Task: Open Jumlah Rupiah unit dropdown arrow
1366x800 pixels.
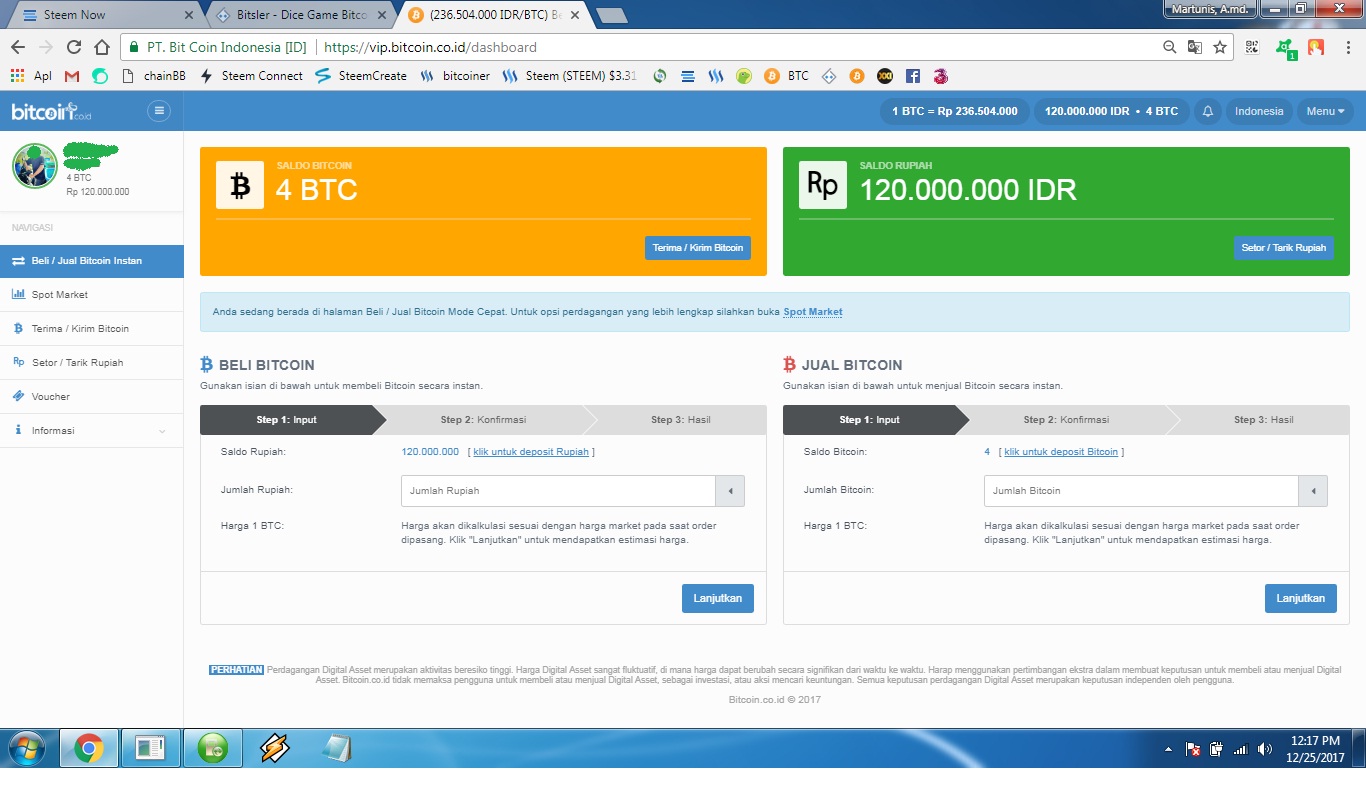Action: pos(730,491)
